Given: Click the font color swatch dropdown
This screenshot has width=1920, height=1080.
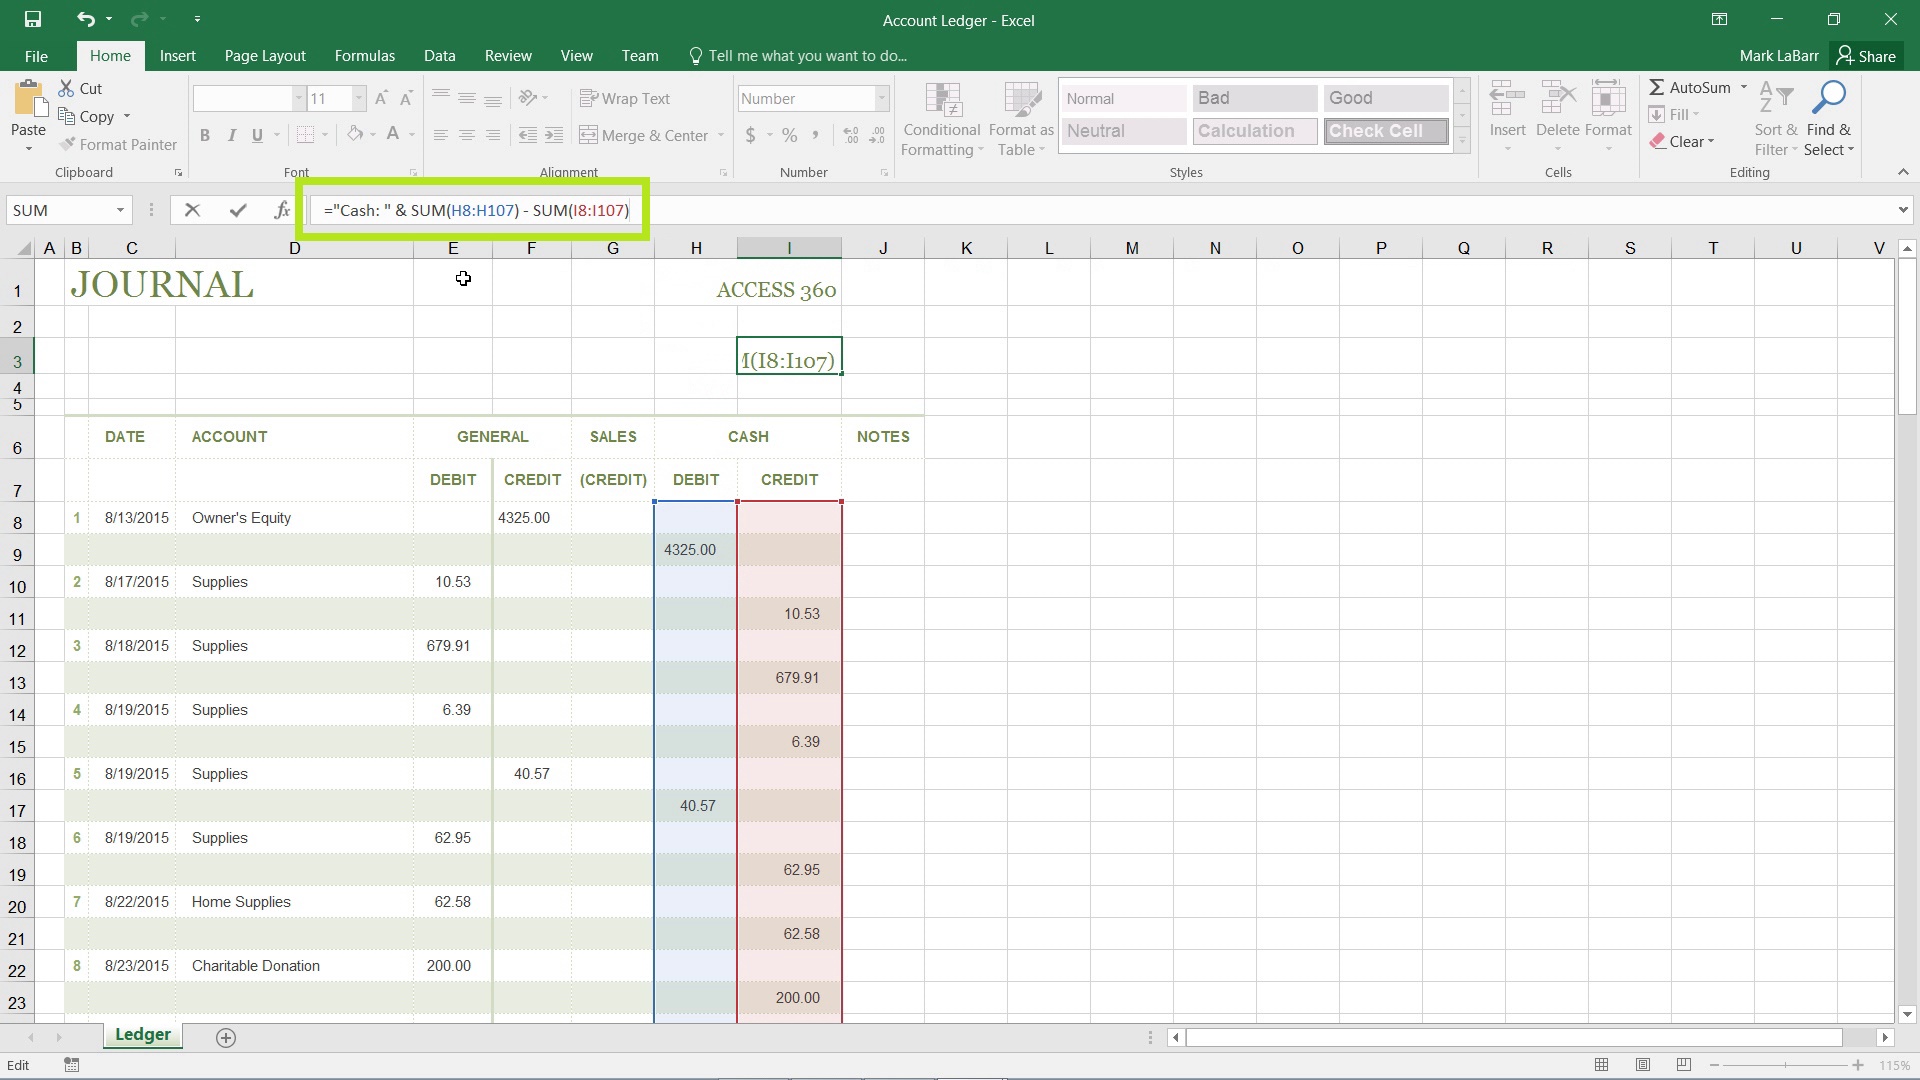Looking at the screenshot, I should [x=411, y=135].
